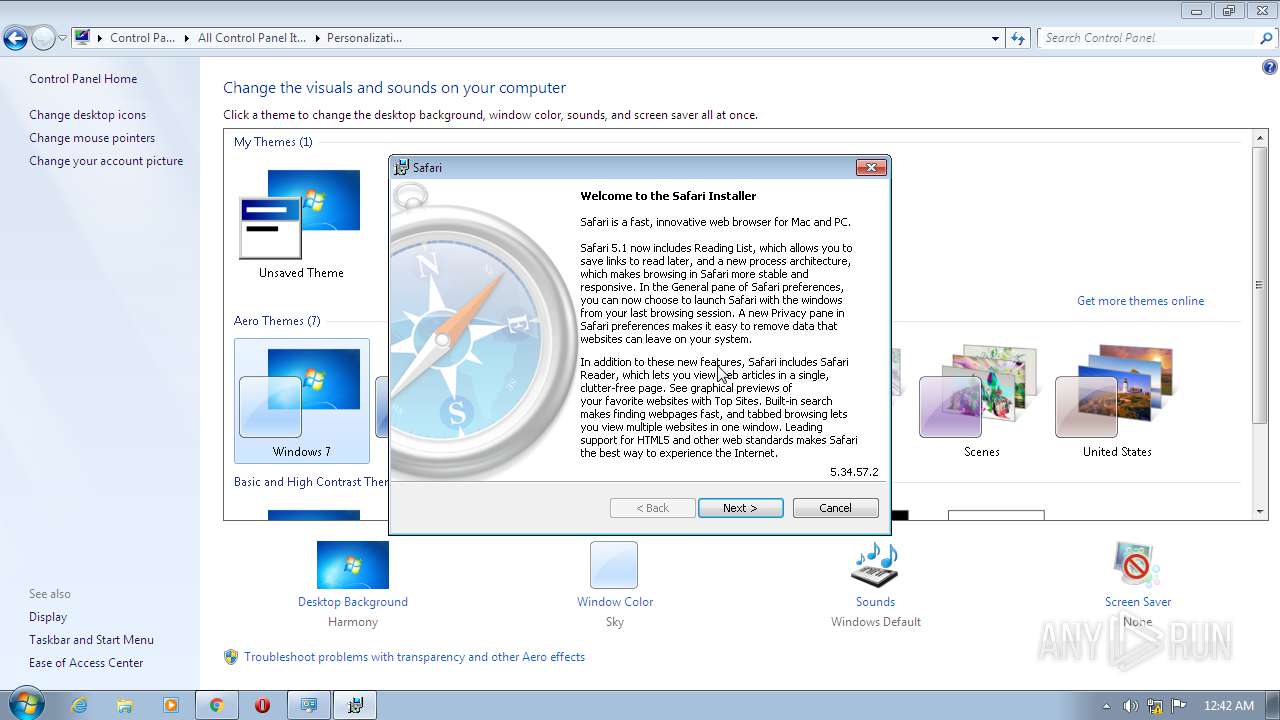Open the Display link under See also
Viewport: 1280px width, 720px height.
pyautogui.click(x=48, y=617)
